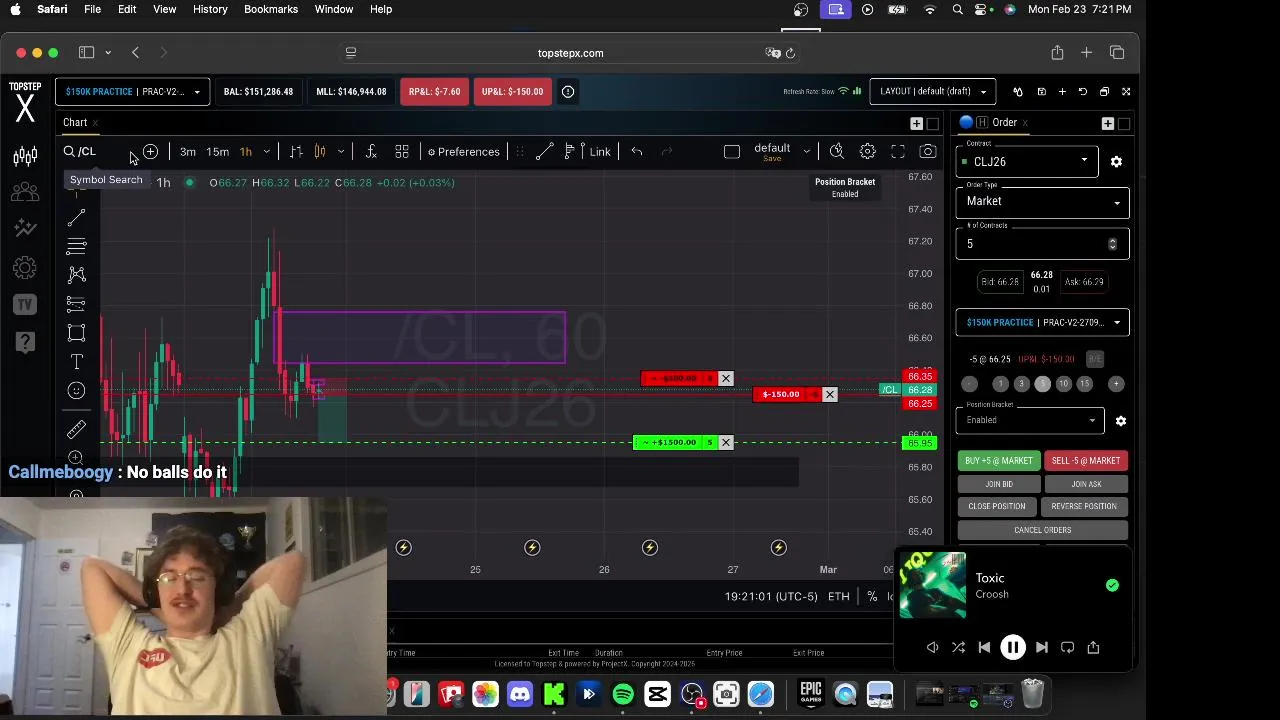Screen dimensions: 1280x720
Task: Open chart settings gear in toolbar
Action: (868, 152)
